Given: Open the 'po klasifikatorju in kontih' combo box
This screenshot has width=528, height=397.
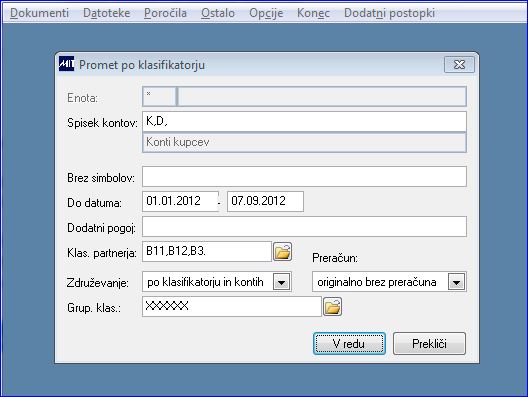Looking at the screenshot, I should click(217, 282).
